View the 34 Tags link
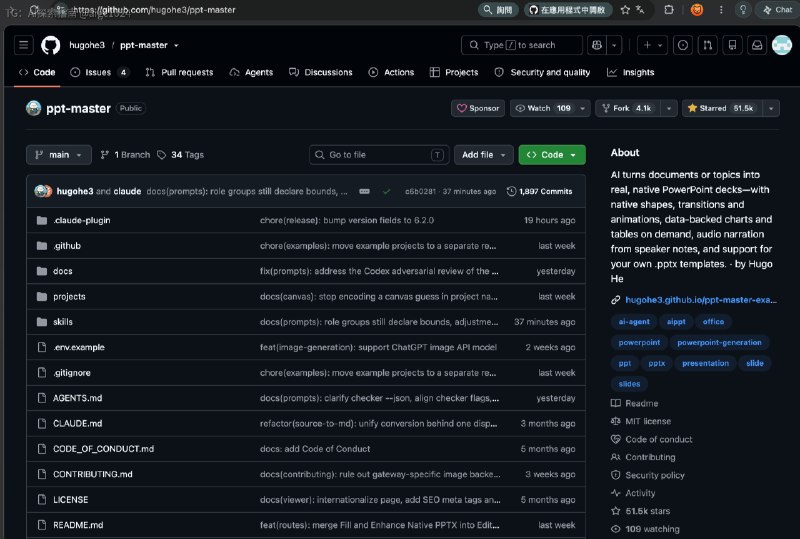The width and height of the screenshot is (800, 539). [180, 155]
